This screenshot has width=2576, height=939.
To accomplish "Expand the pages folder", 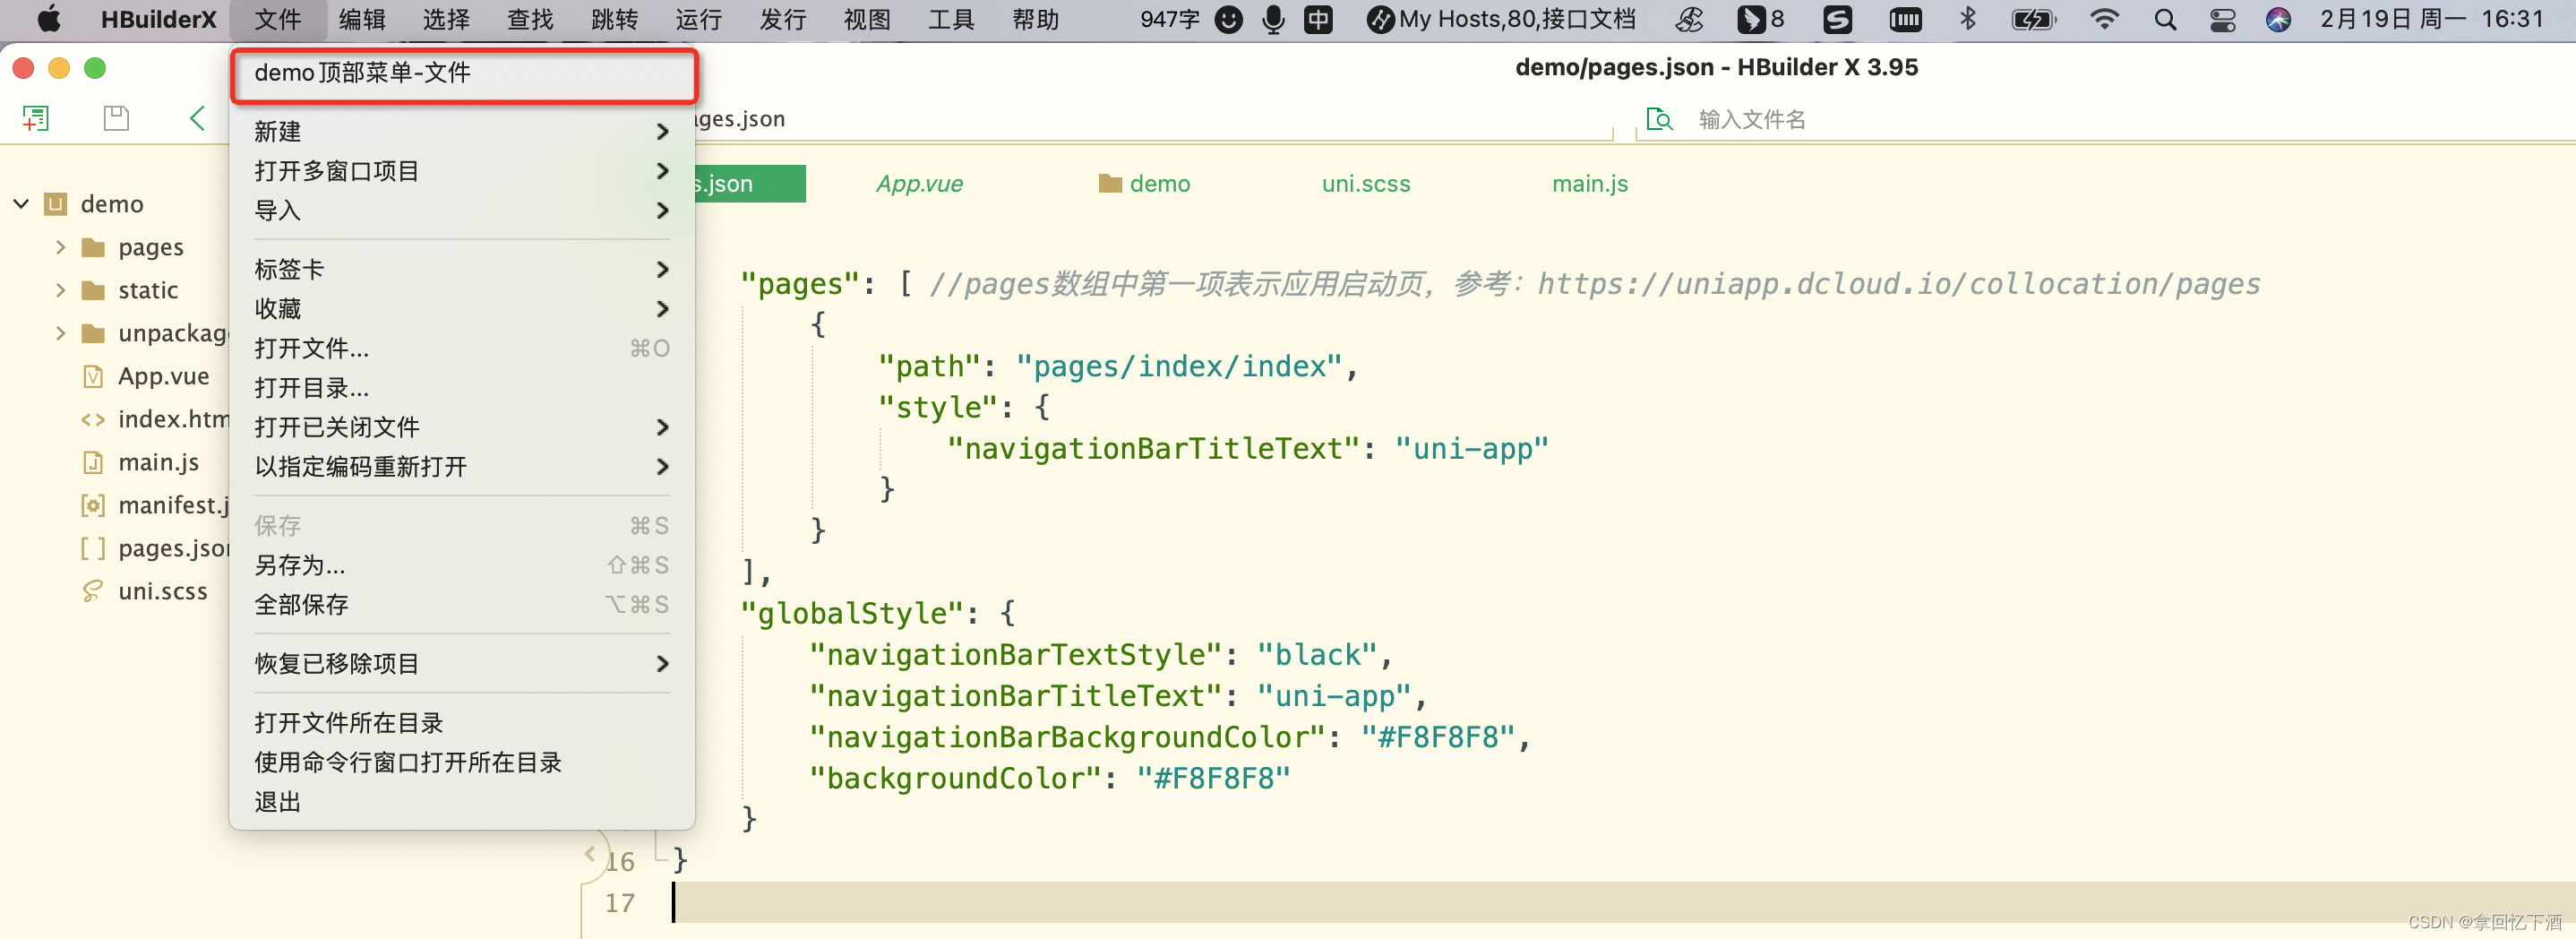I will (x=60, y=247).
